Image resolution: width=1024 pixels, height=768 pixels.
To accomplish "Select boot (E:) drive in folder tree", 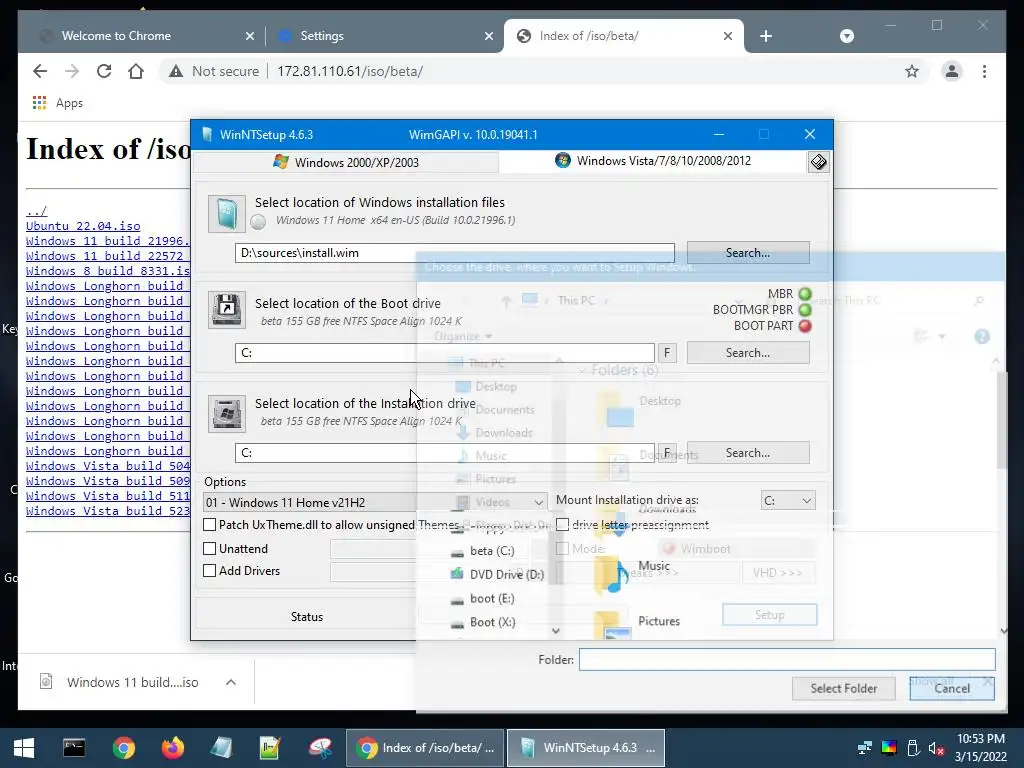I will (x=492, y=598).
